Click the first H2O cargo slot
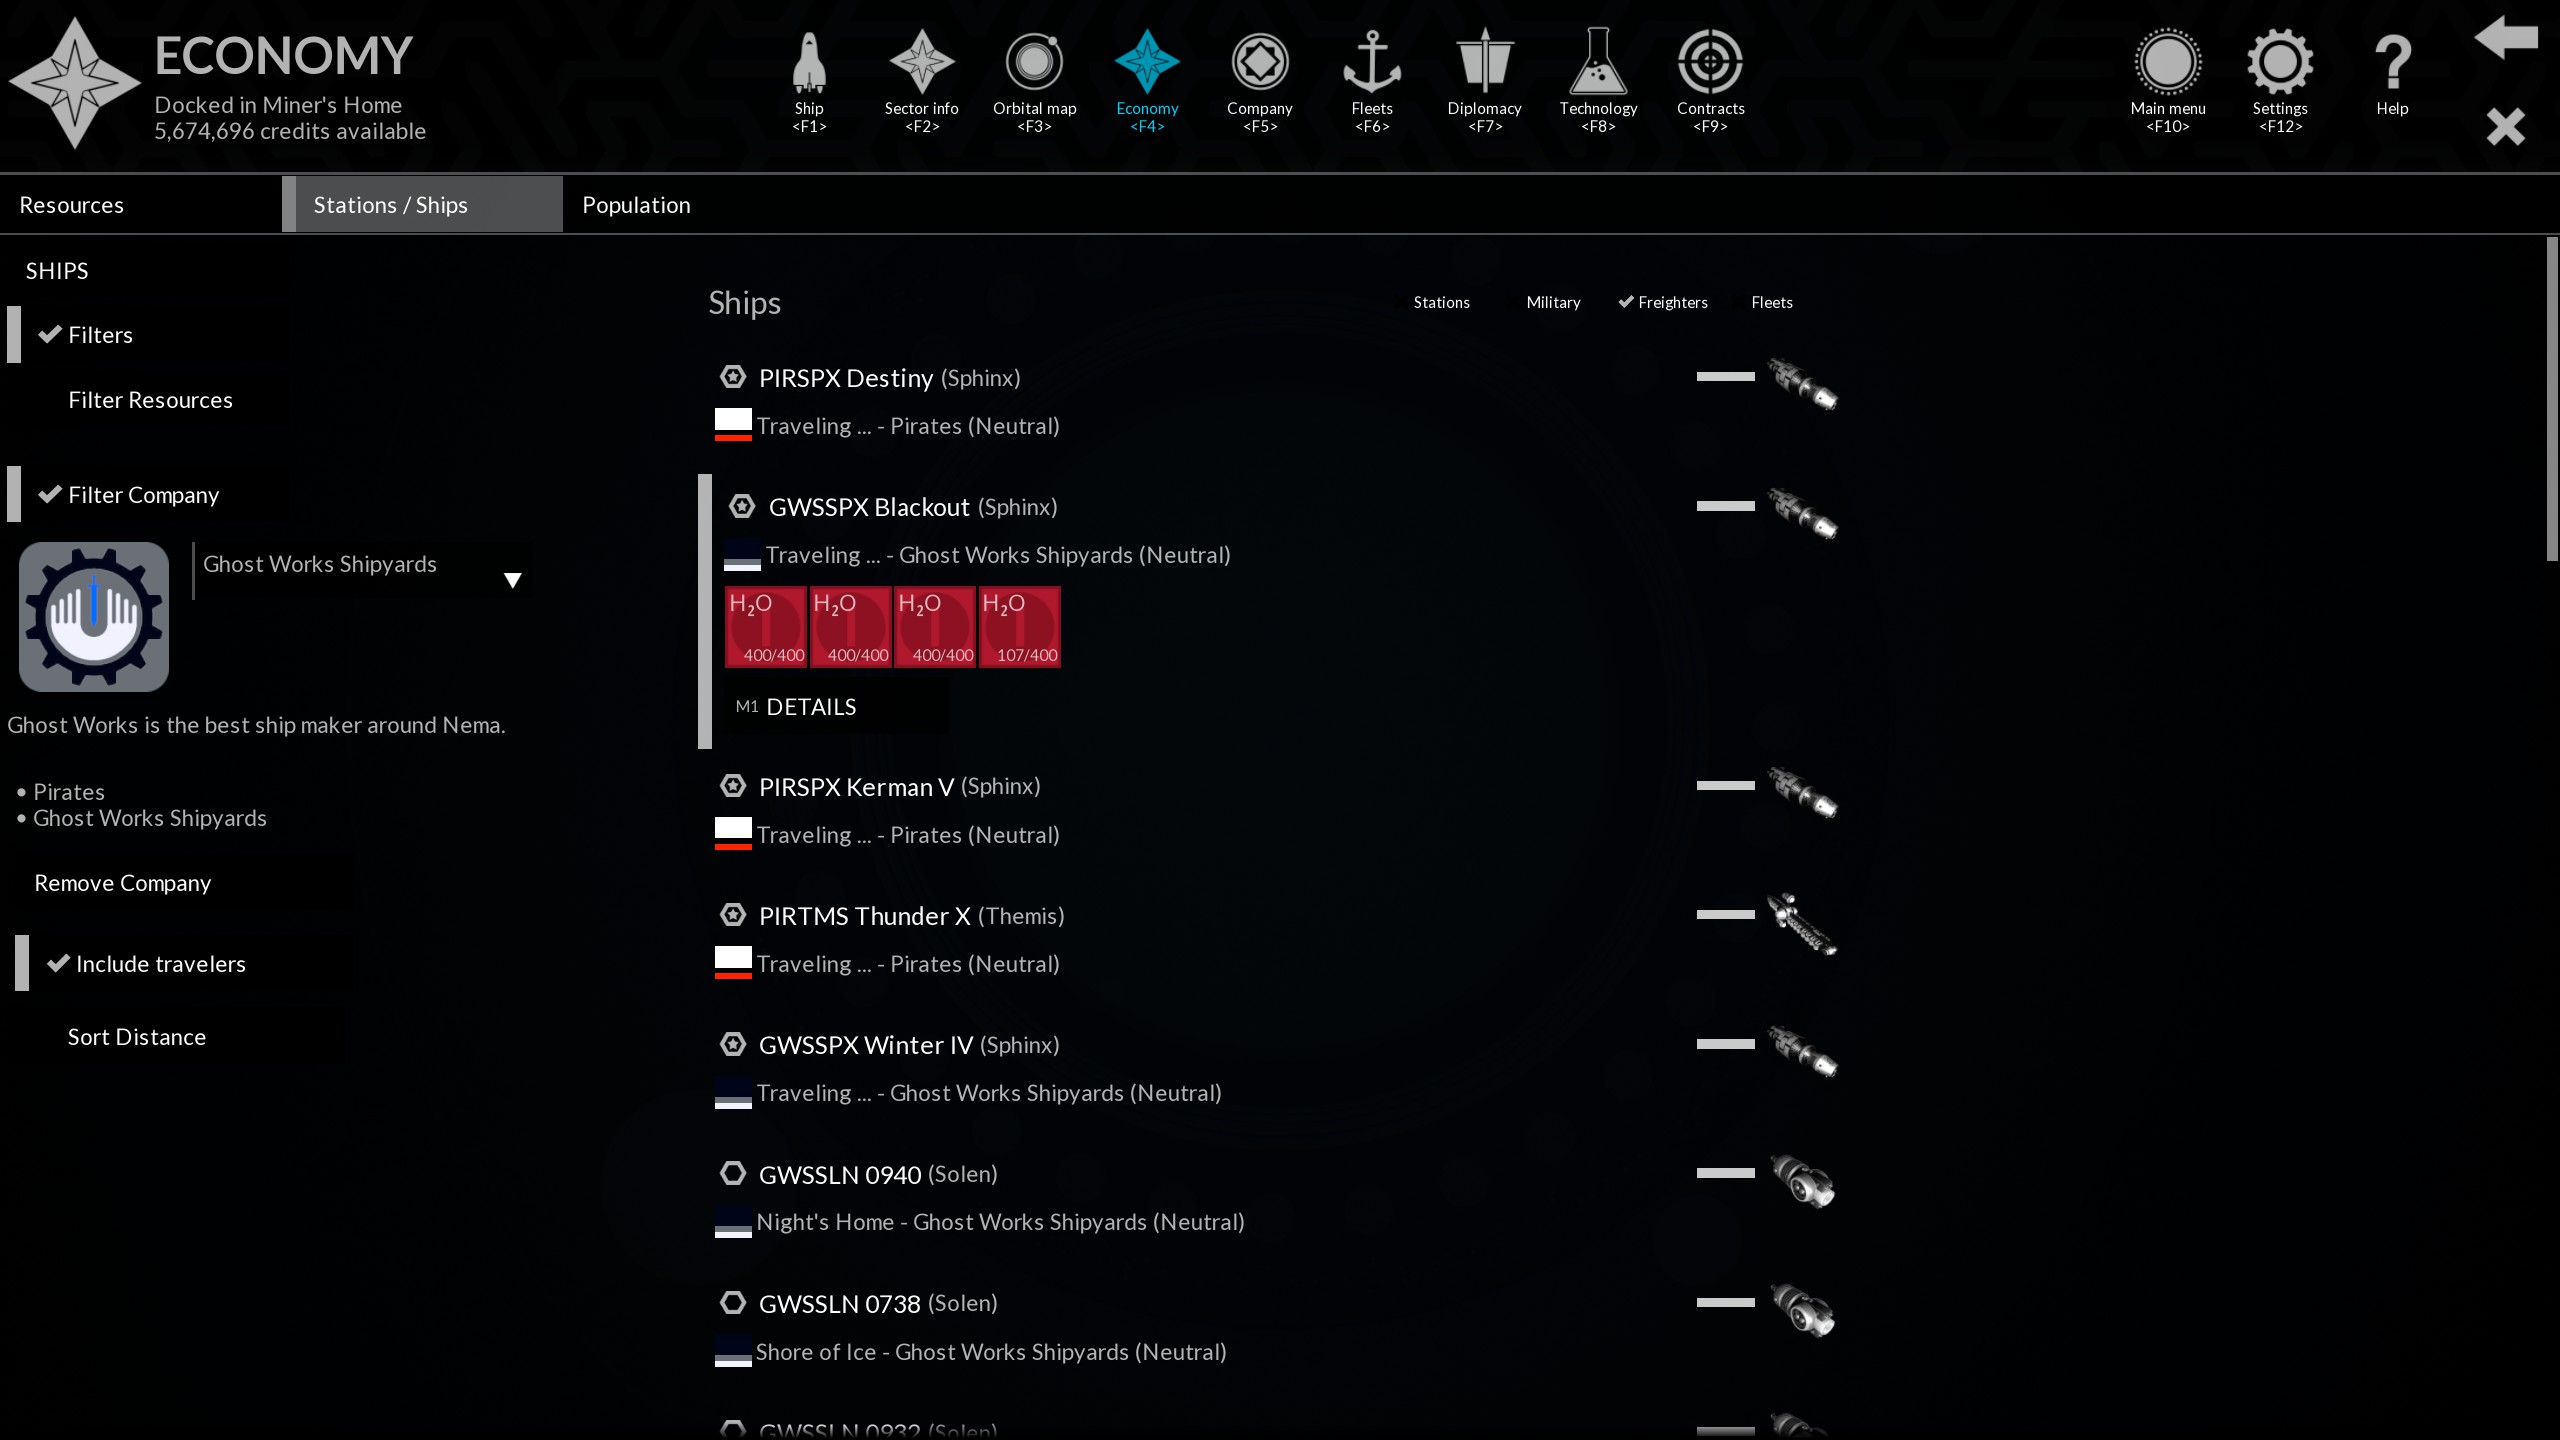 [766, 627]
